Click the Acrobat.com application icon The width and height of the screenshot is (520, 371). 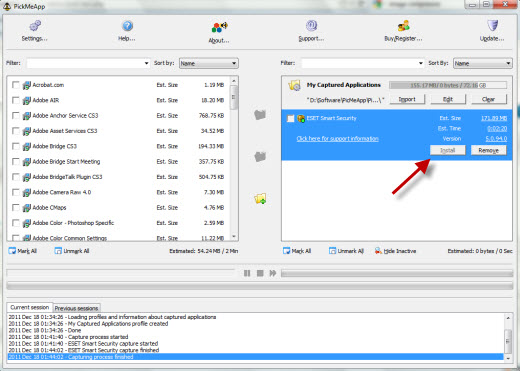[27, 85]
